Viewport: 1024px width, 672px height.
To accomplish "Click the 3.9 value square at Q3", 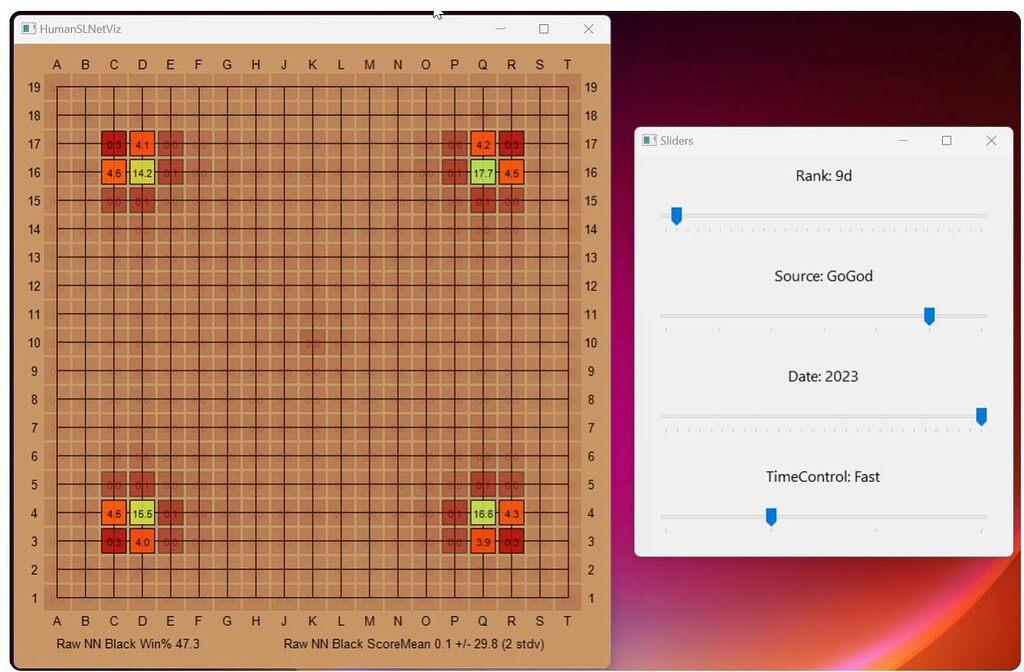I will 483,542.
